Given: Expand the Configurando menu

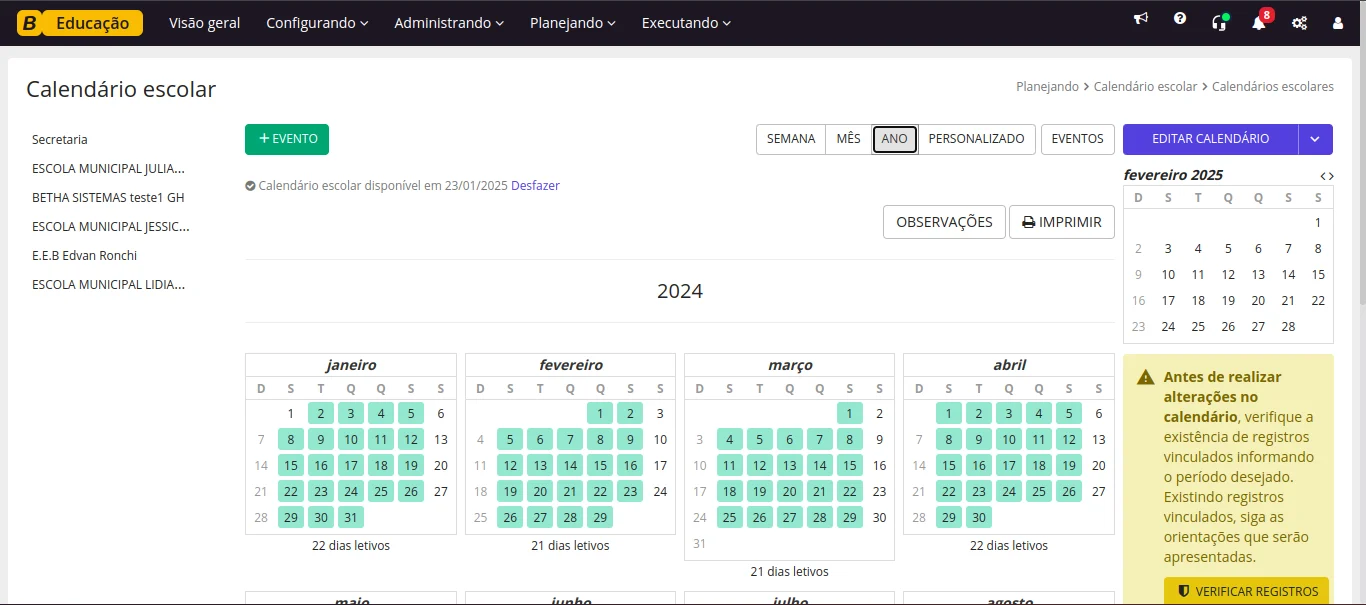Looking at the screenshot, I should click(317, 23).
